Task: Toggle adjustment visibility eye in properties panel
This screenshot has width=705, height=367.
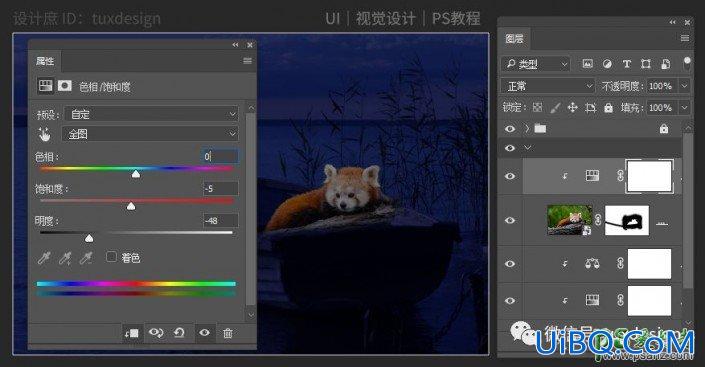Action: 205,333
